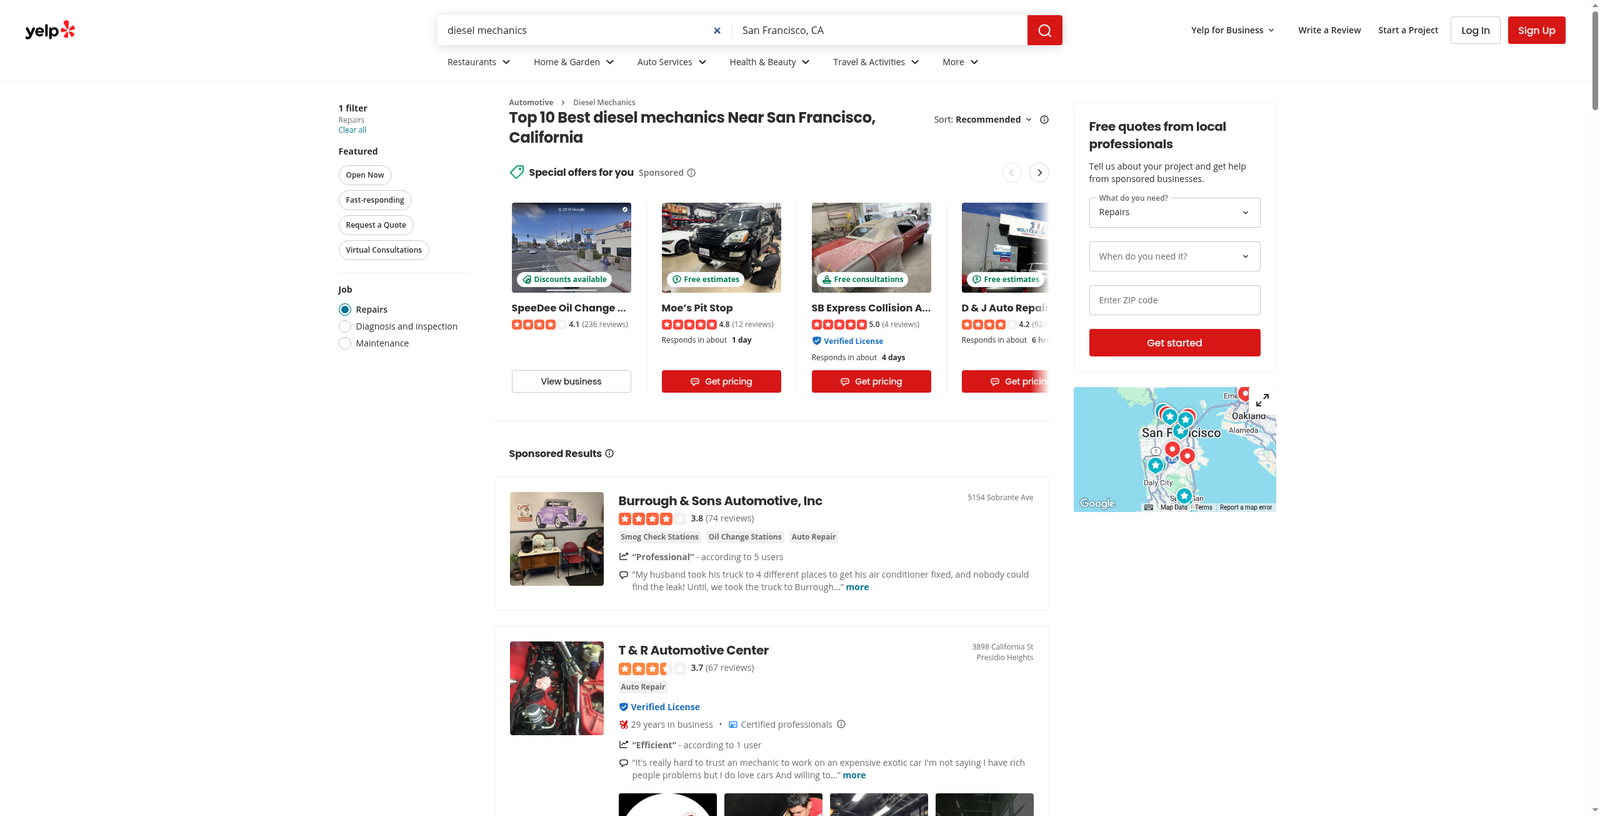Click SB Express Collision Verified License link

coord(853,341)
